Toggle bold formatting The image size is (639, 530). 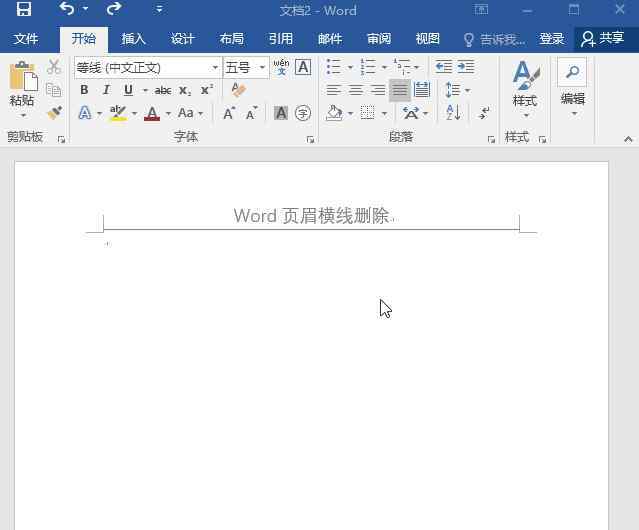click(x=84, y=90)
